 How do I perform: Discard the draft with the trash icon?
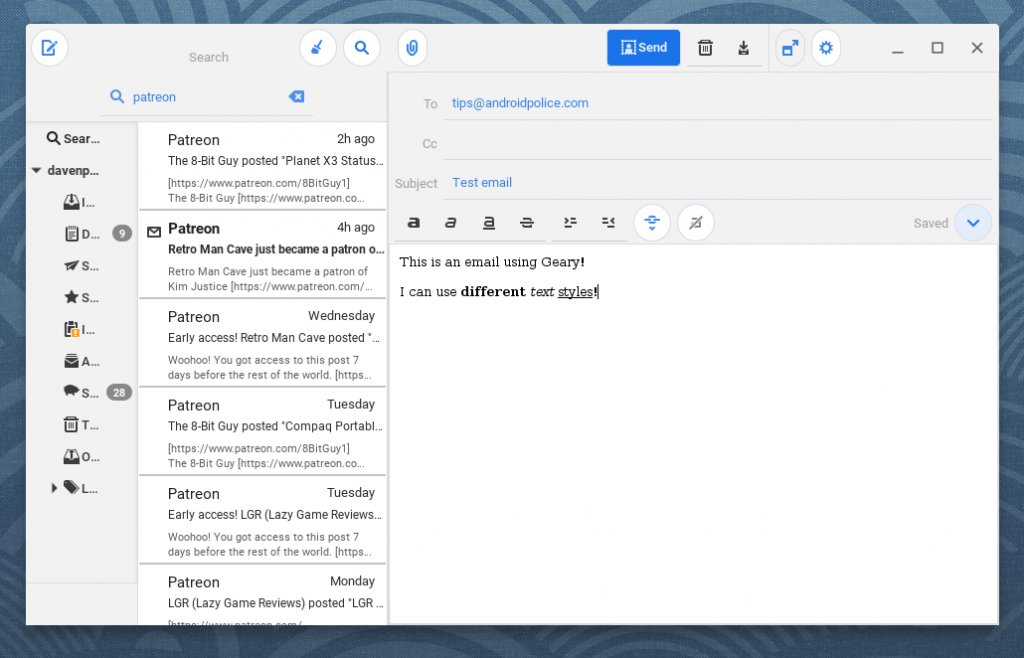point(707,47)
